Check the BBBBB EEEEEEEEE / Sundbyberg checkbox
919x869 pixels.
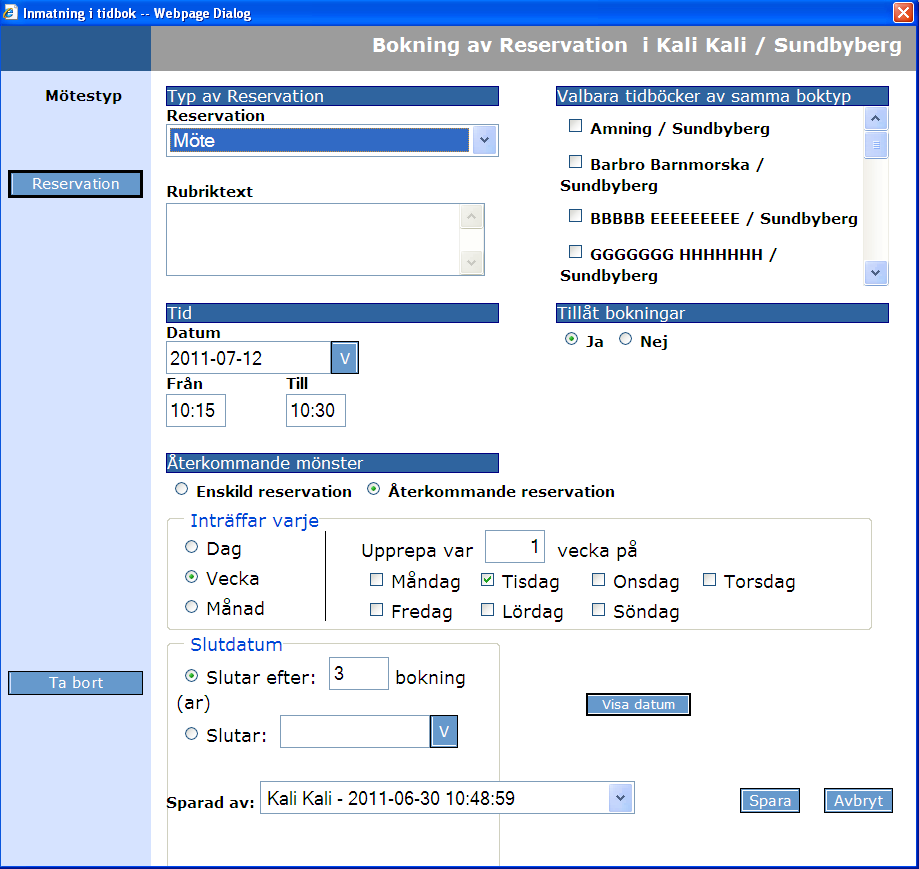(x=576, y=216)
